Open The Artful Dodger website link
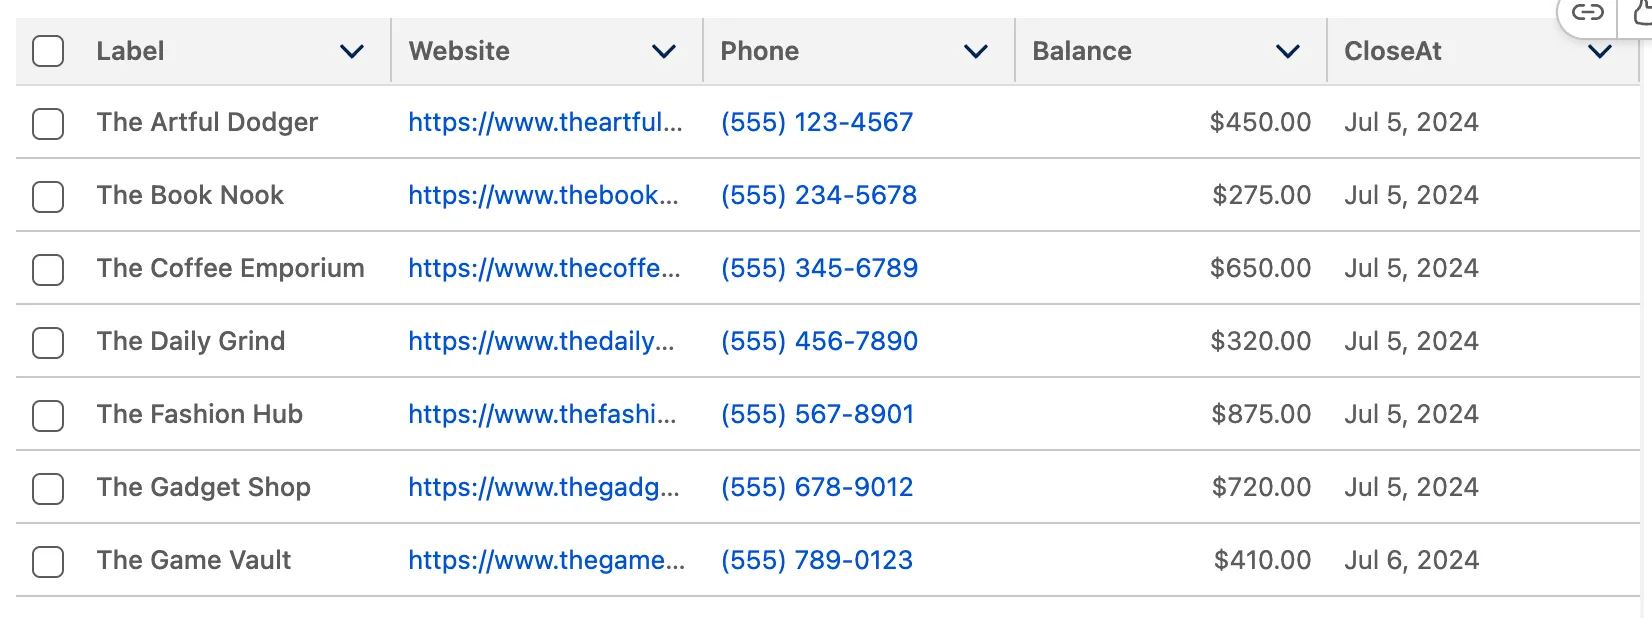Image resolution: width=1652 pixels, height=634 pixels. [545, 123]
